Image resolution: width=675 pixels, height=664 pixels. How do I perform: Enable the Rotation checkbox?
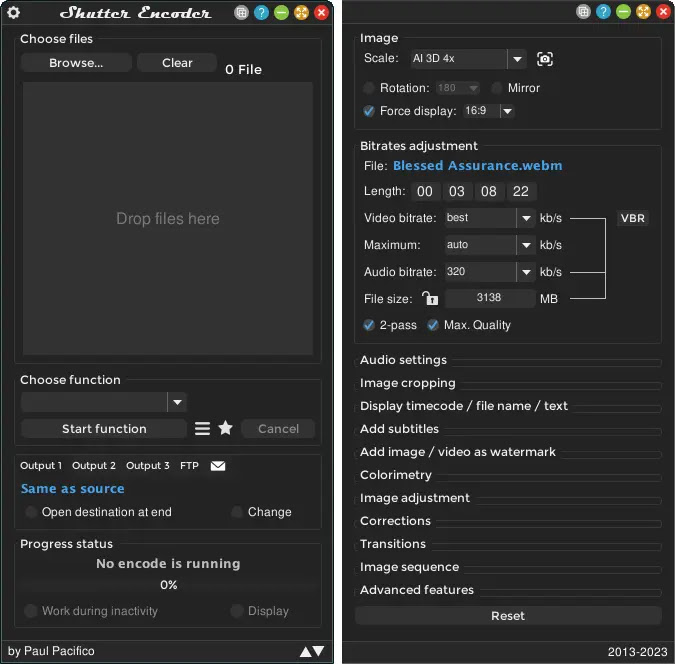(368, 88)
